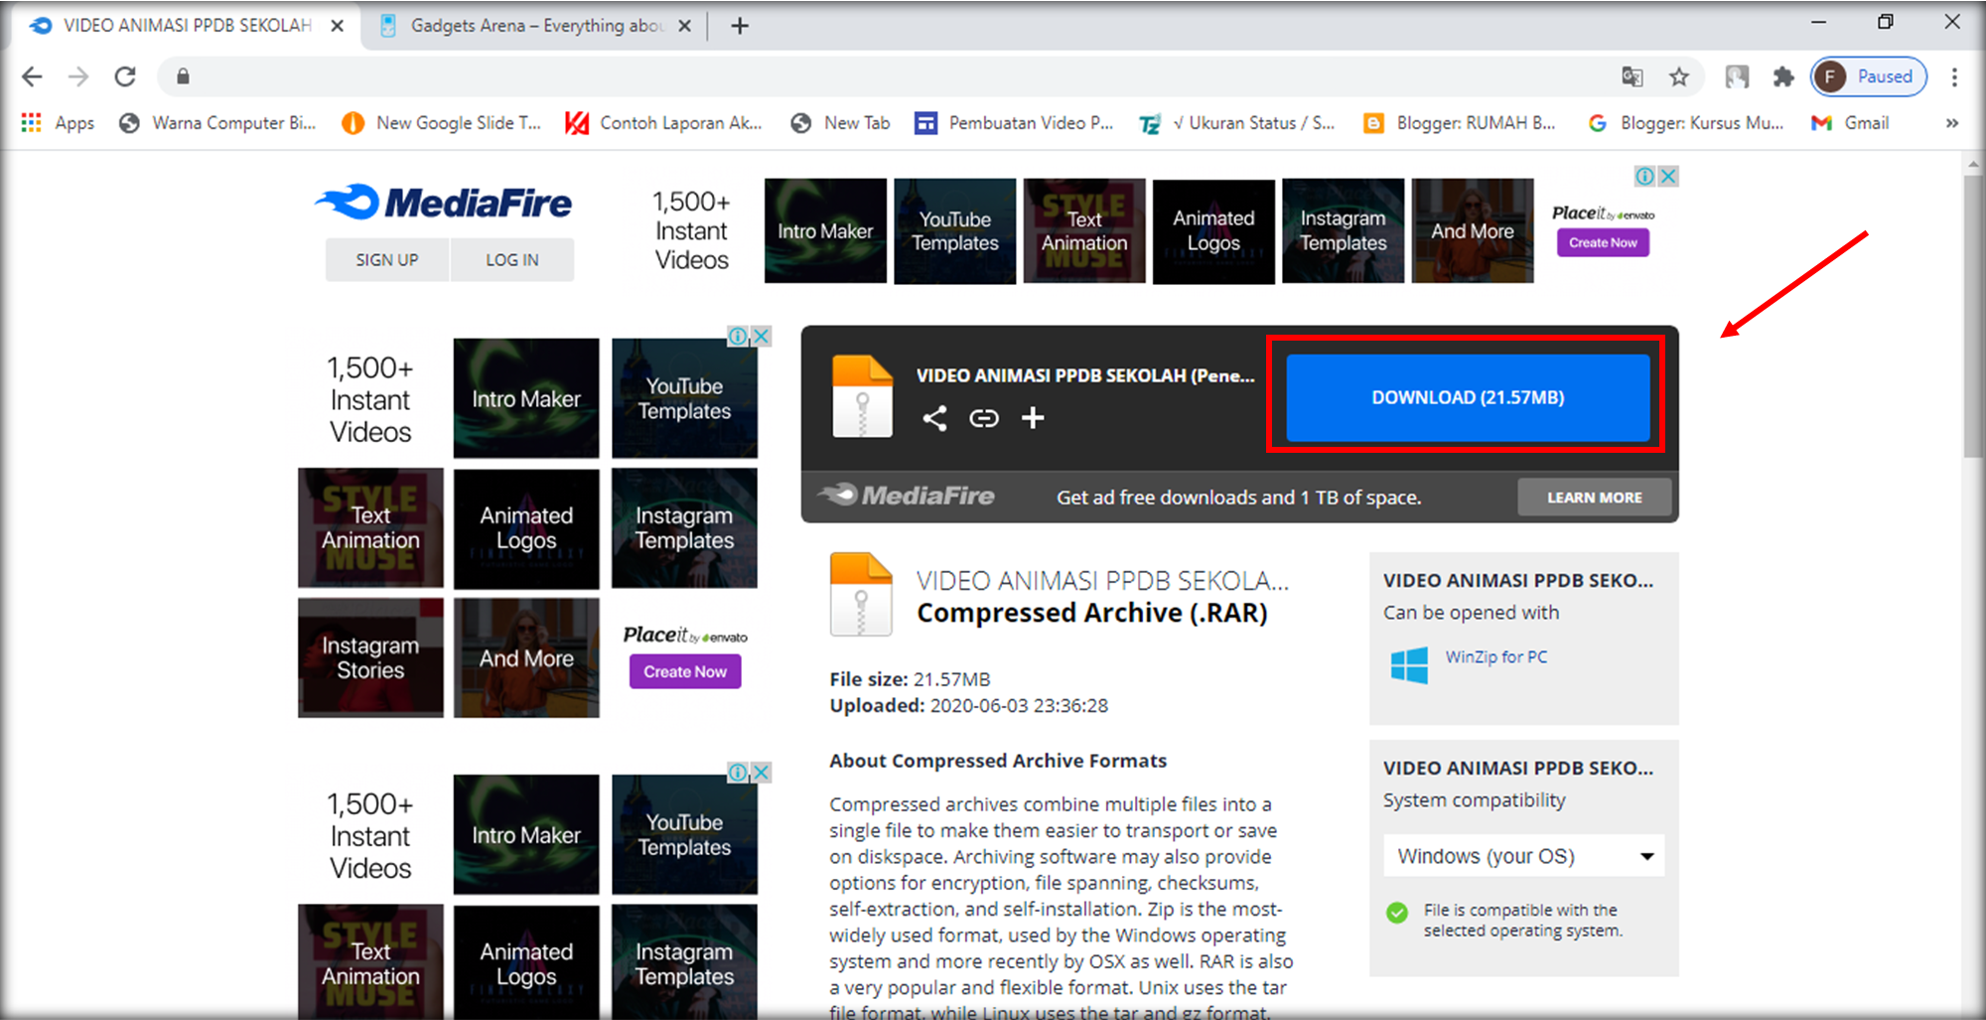
Task: Close the upper left sidebar ad
Action: [761, 336]
